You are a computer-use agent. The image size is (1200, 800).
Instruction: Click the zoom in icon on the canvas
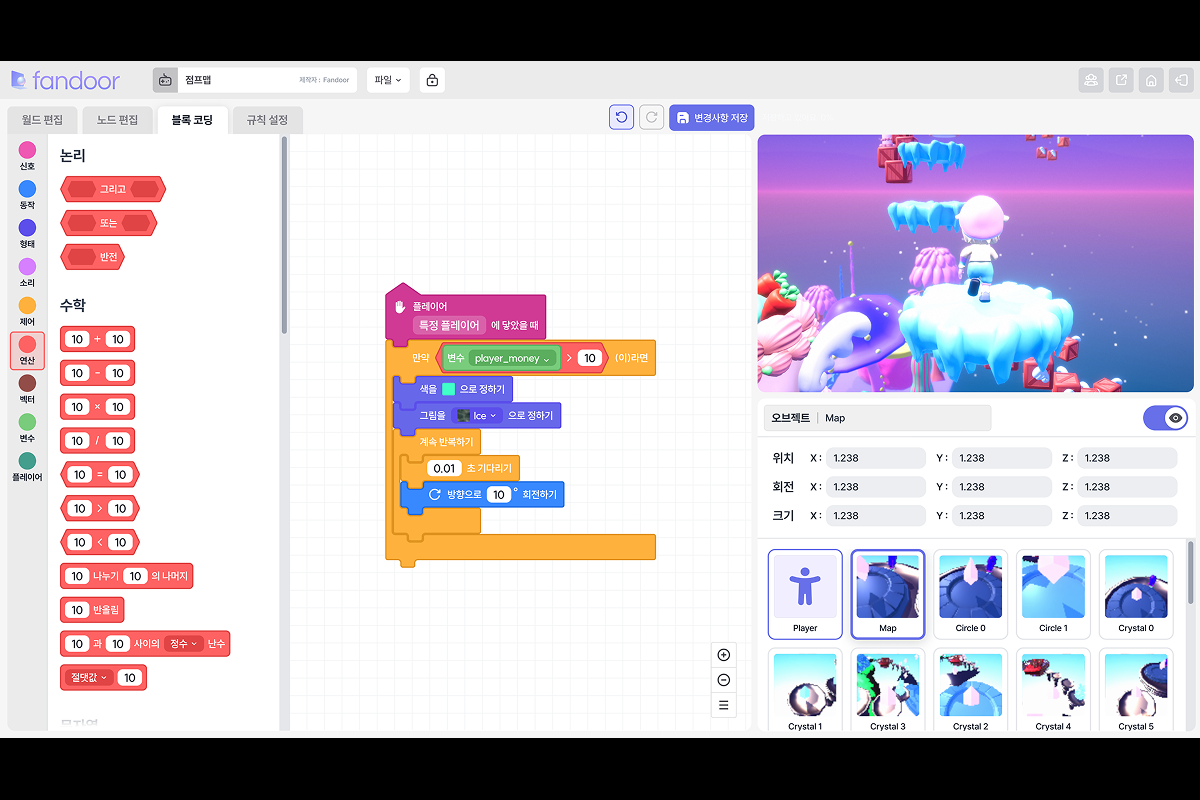coord(723,655)
